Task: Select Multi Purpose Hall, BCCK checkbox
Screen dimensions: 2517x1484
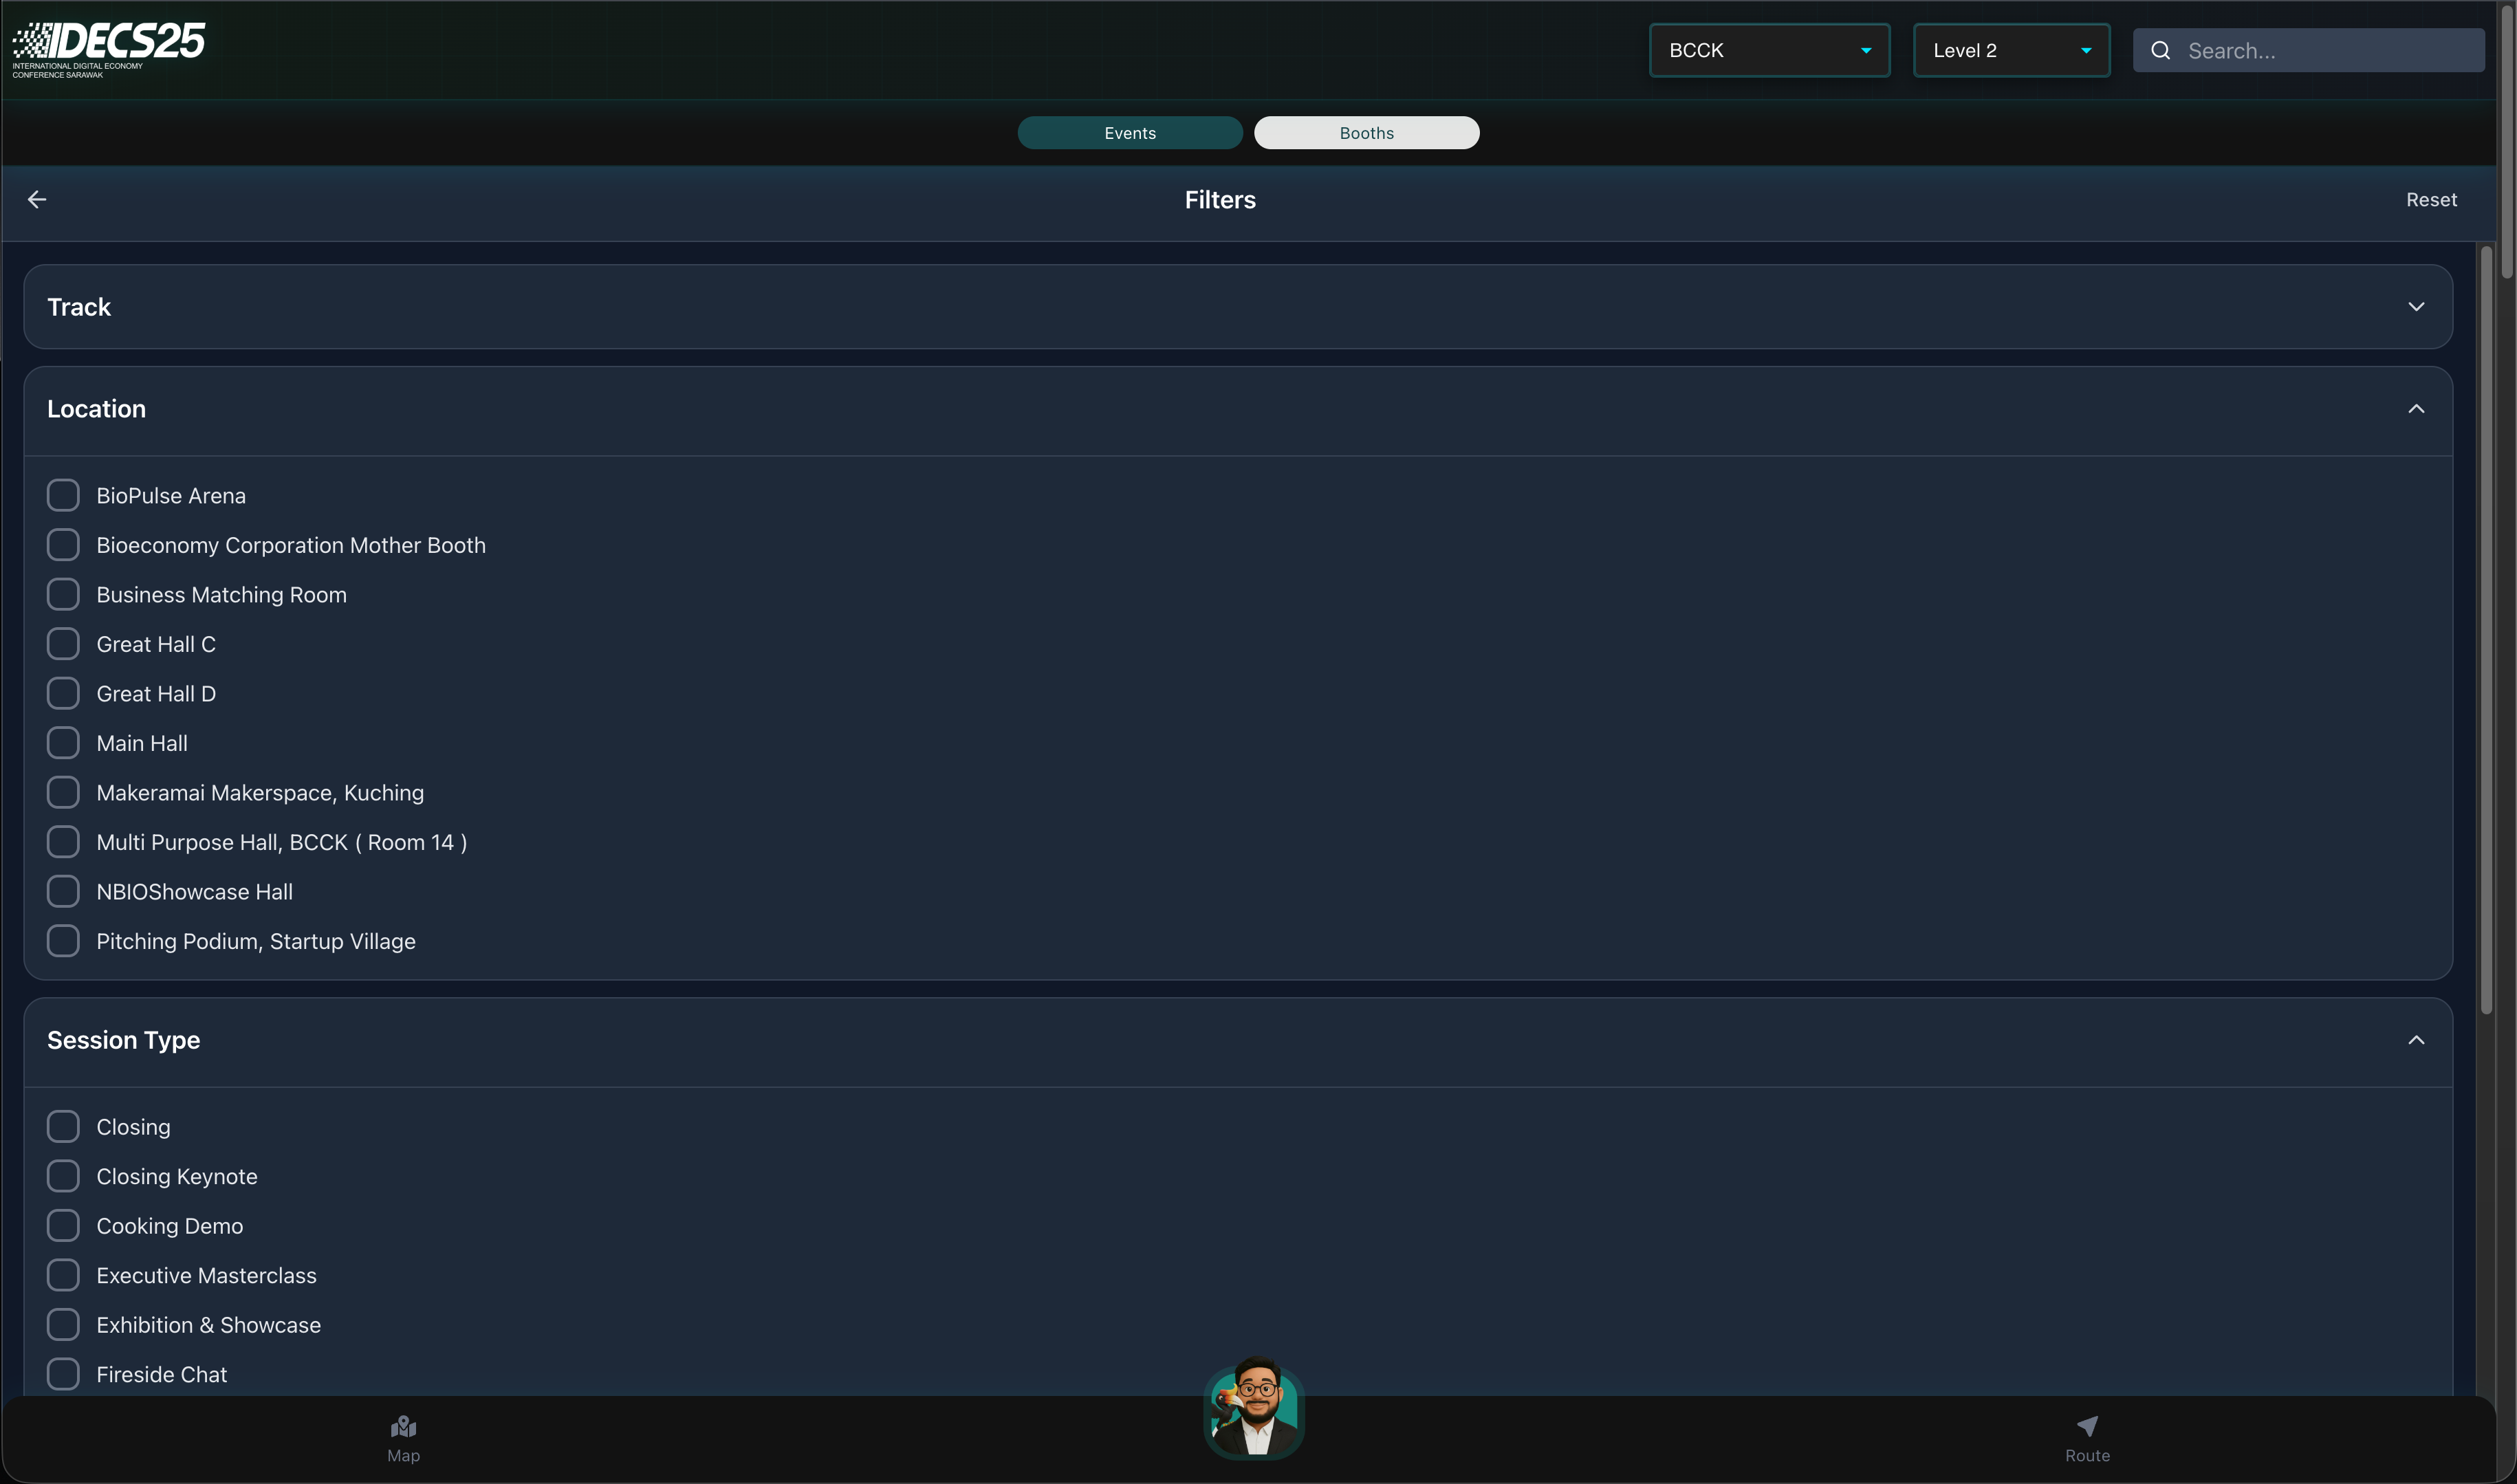Action: 63,842
